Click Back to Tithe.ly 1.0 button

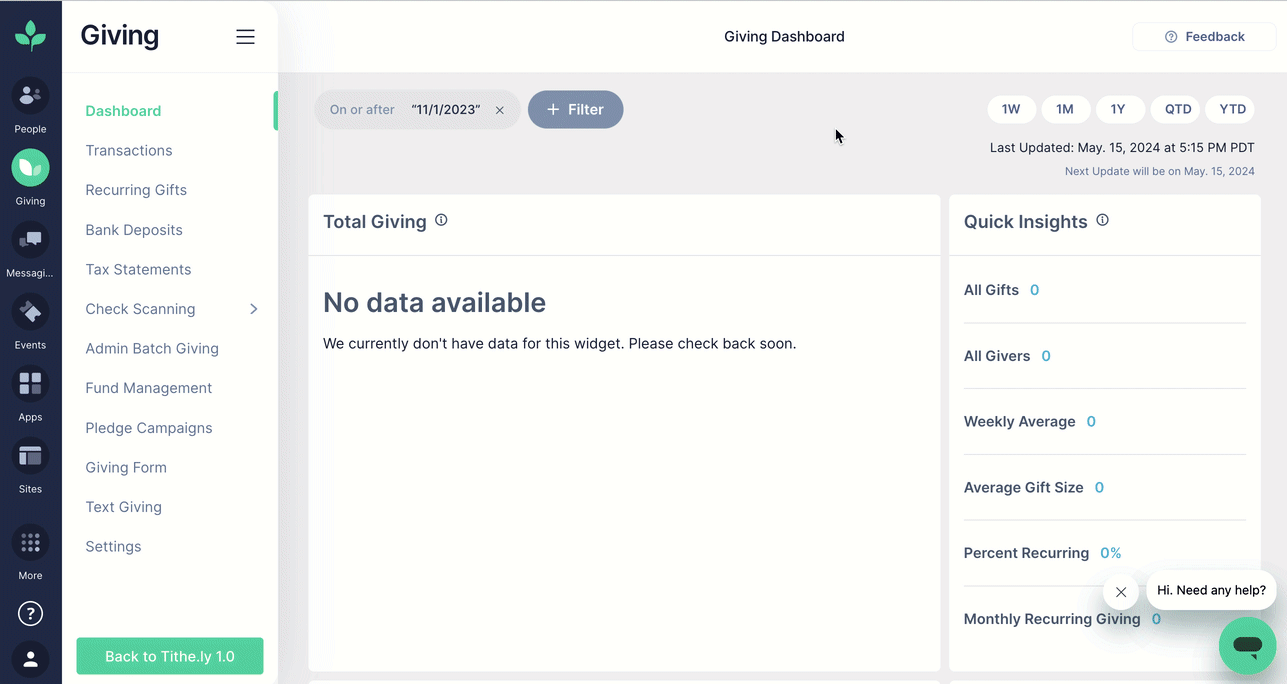170,657
